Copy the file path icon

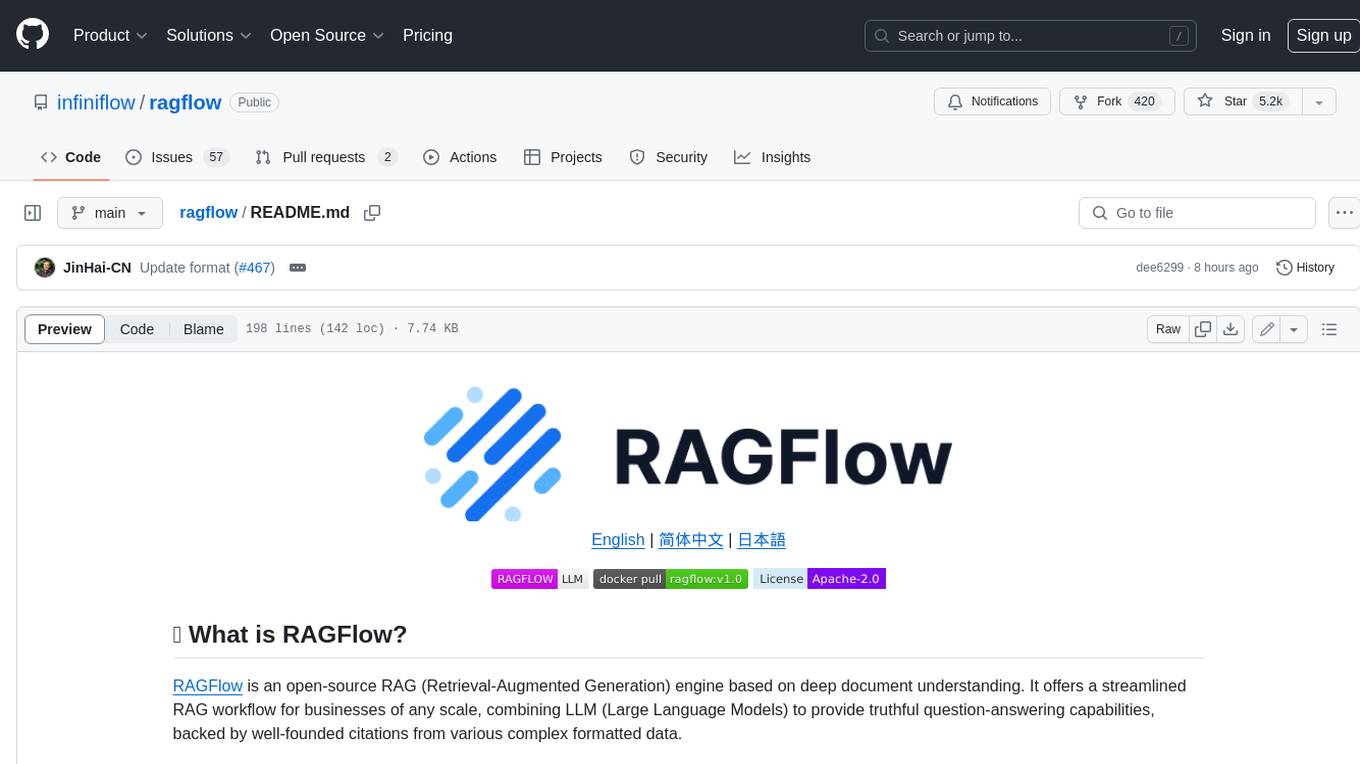coord(372,213)
